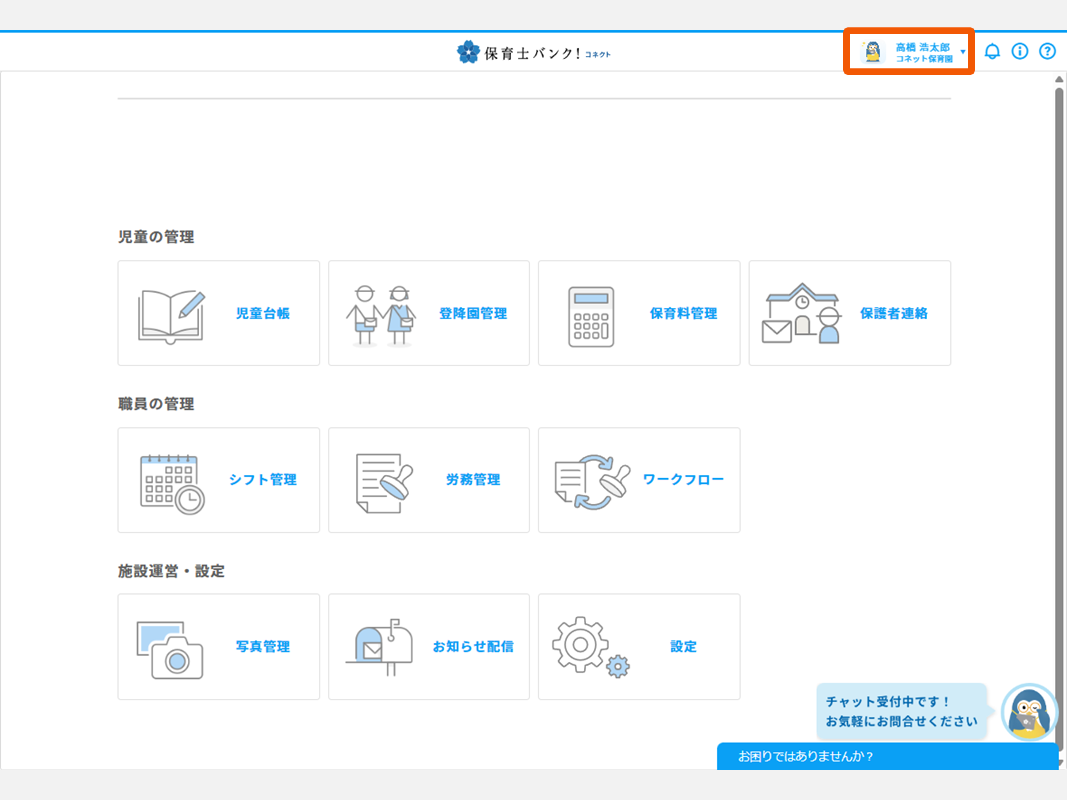
Task: Open the 保護者連絡 school building icon
Action: coord(801,314)
